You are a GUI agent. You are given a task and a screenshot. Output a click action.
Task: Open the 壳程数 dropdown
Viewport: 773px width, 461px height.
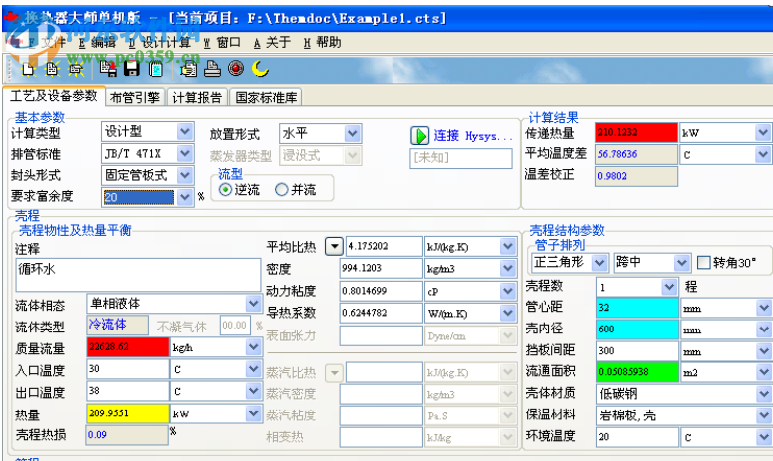click(x=669, y=286)
